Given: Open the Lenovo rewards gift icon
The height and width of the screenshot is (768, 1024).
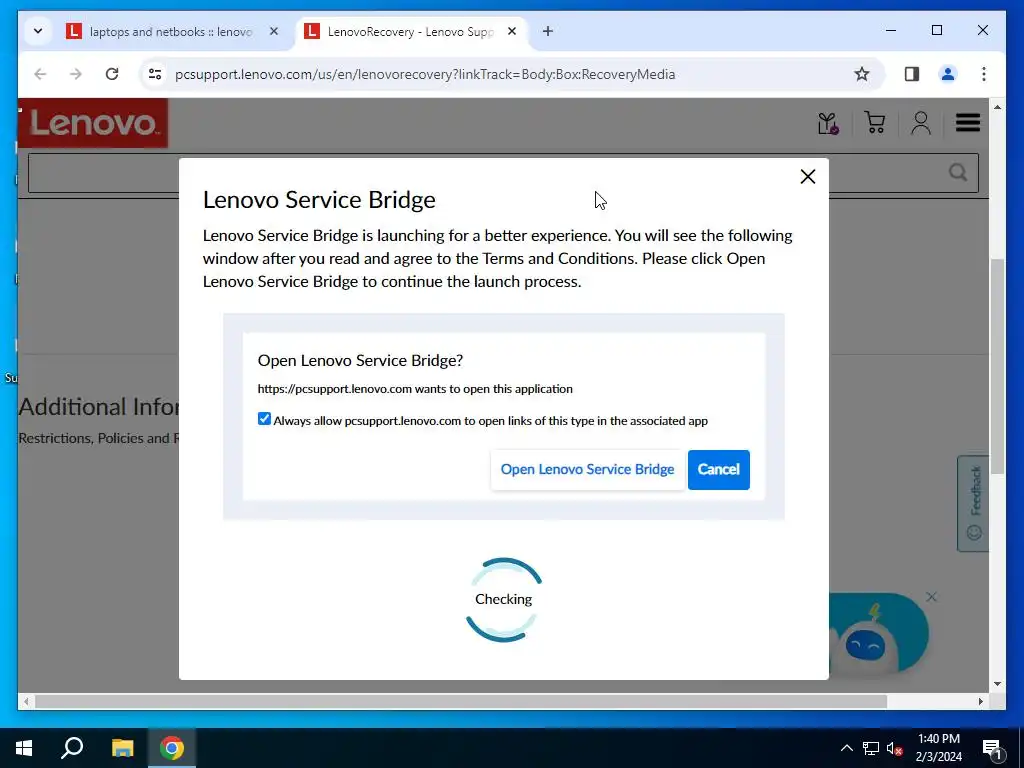Looking at the screenshot, I should click(828, 123).
